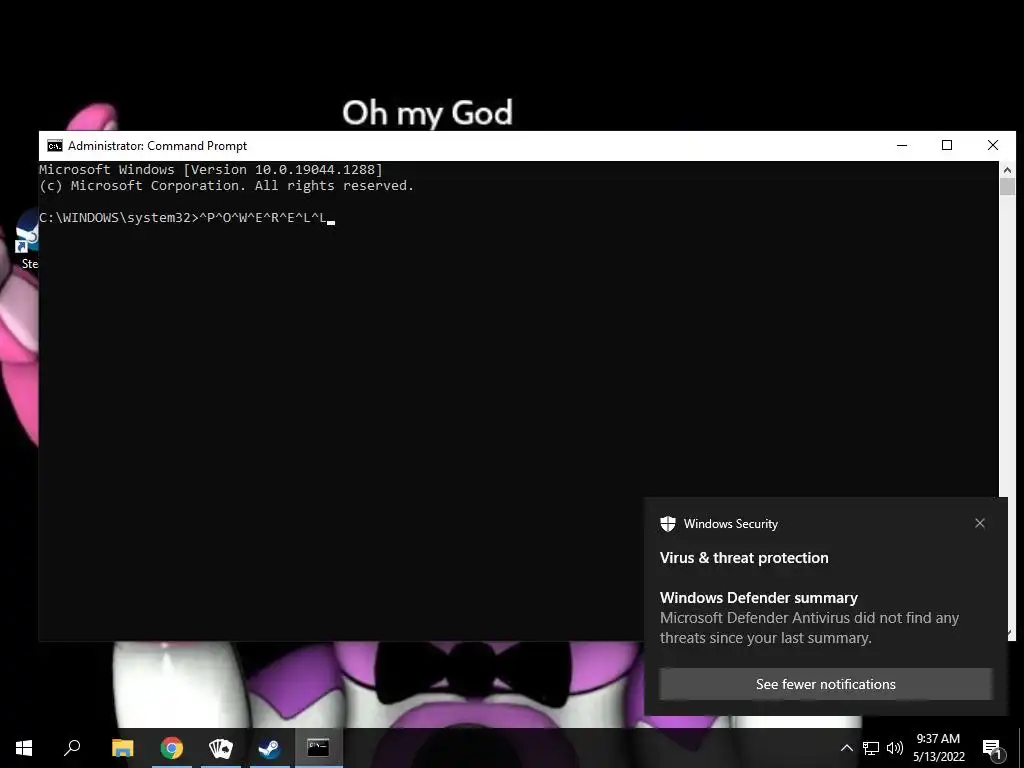Open taskbar search magnifier

click(72, 748)
